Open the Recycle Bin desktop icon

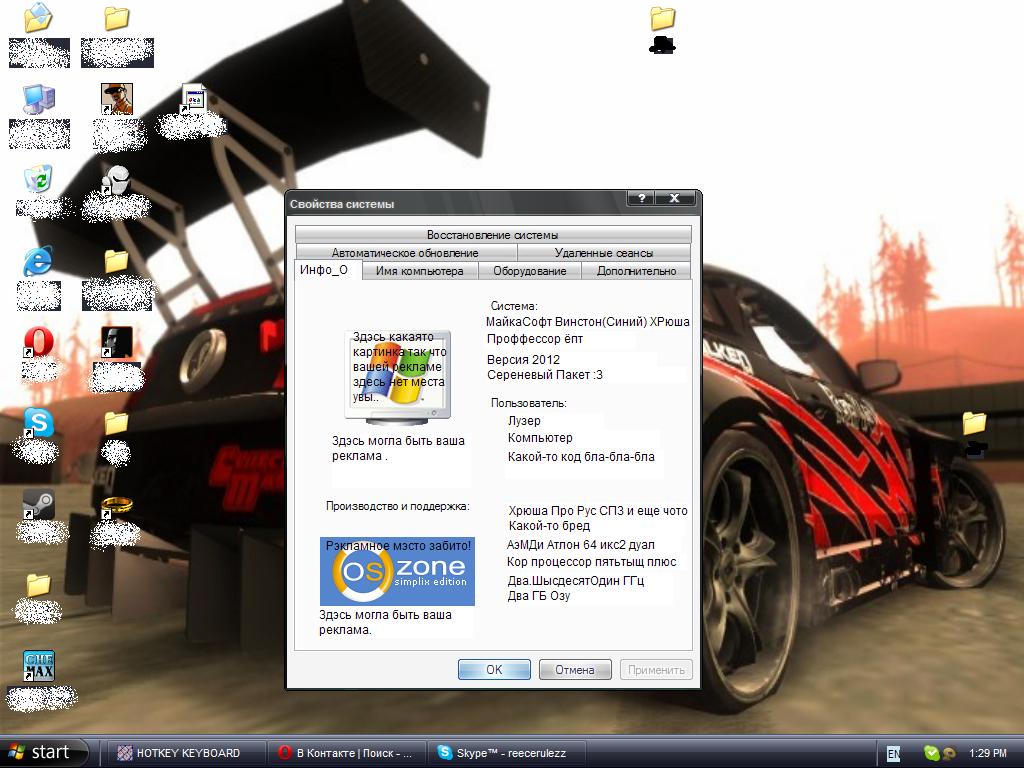[39, 180]
